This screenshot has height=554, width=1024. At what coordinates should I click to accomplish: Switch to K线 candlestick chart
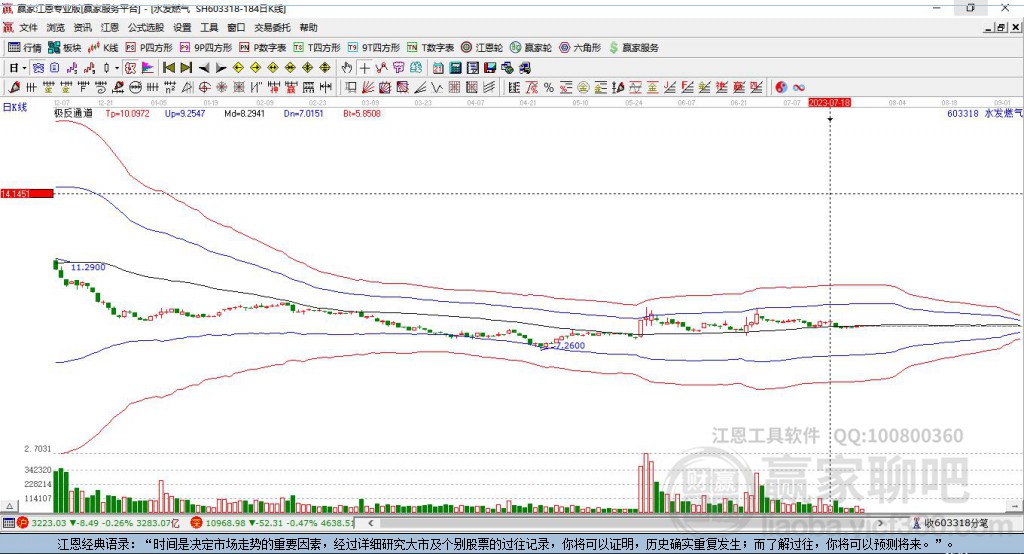(x=104, y=47)
